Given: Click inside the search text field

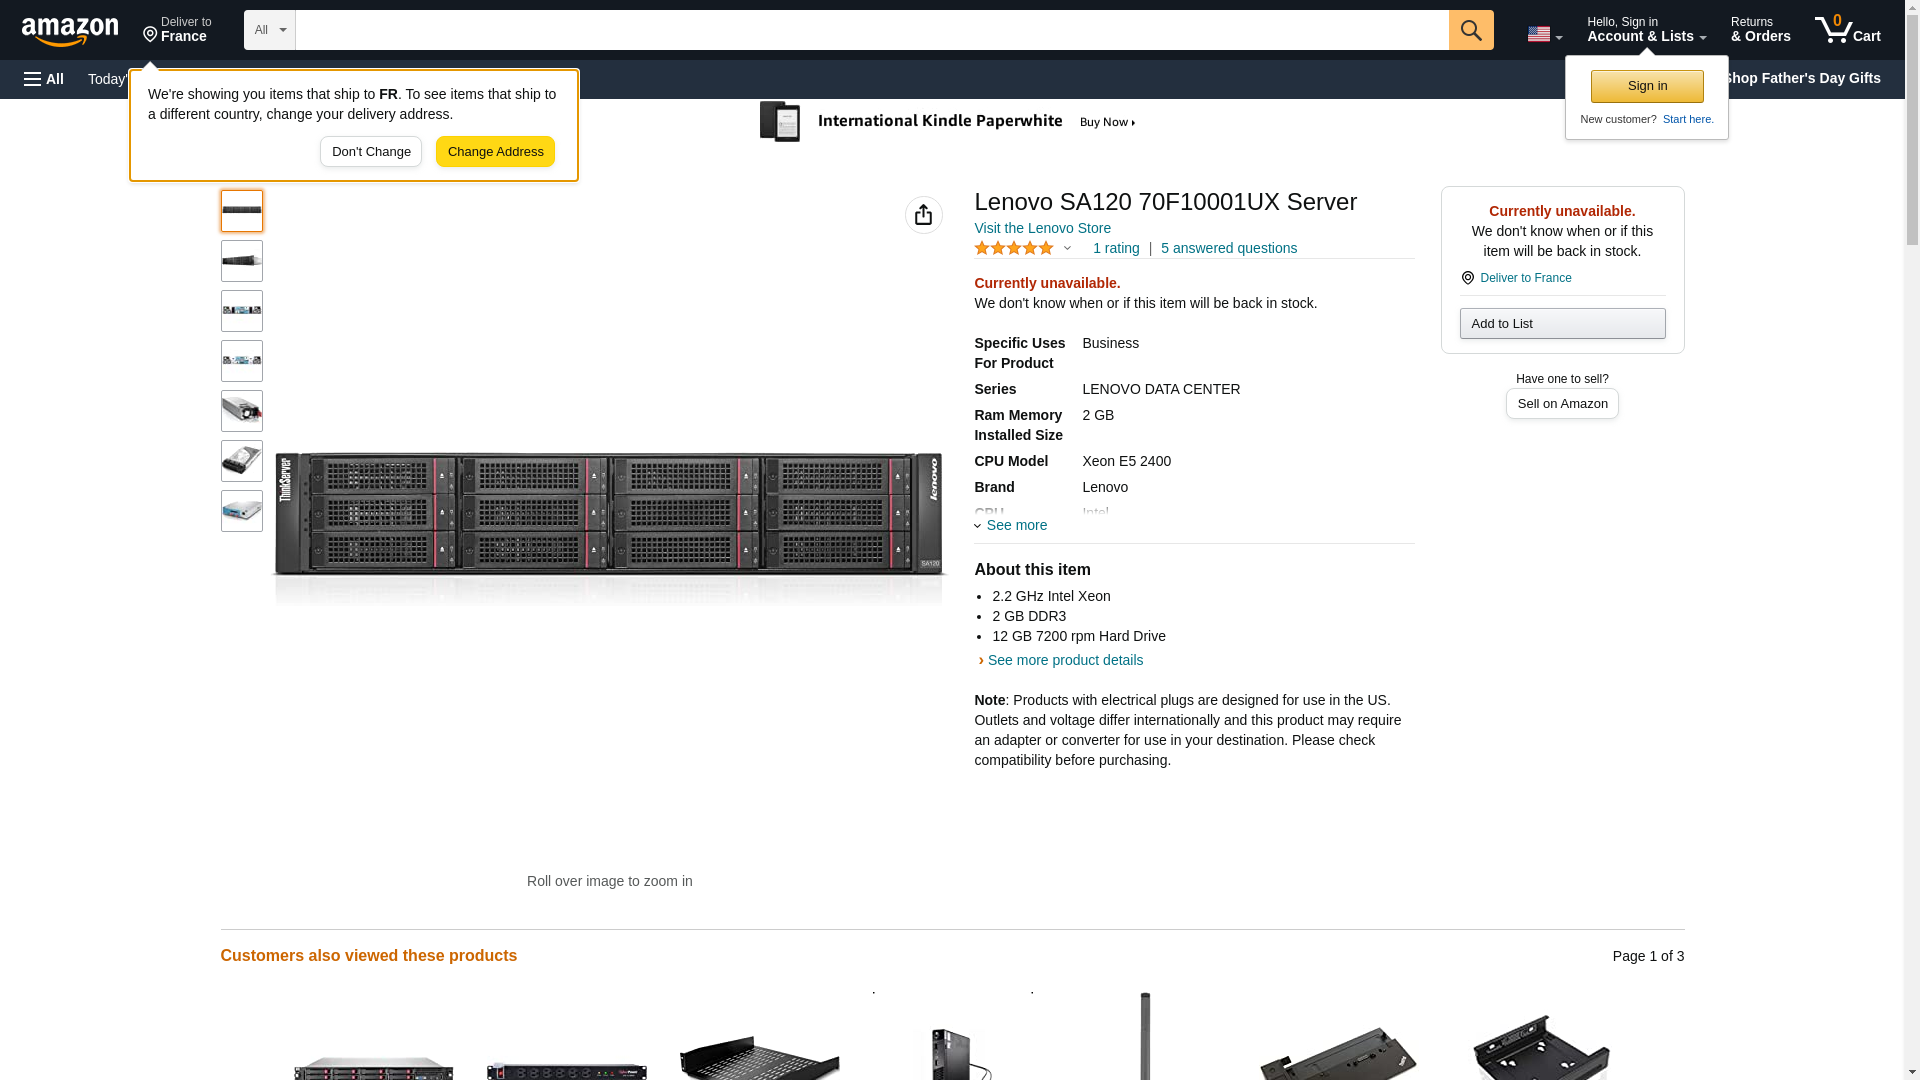Looking at the screenshot, I should (x=870, y=30).
